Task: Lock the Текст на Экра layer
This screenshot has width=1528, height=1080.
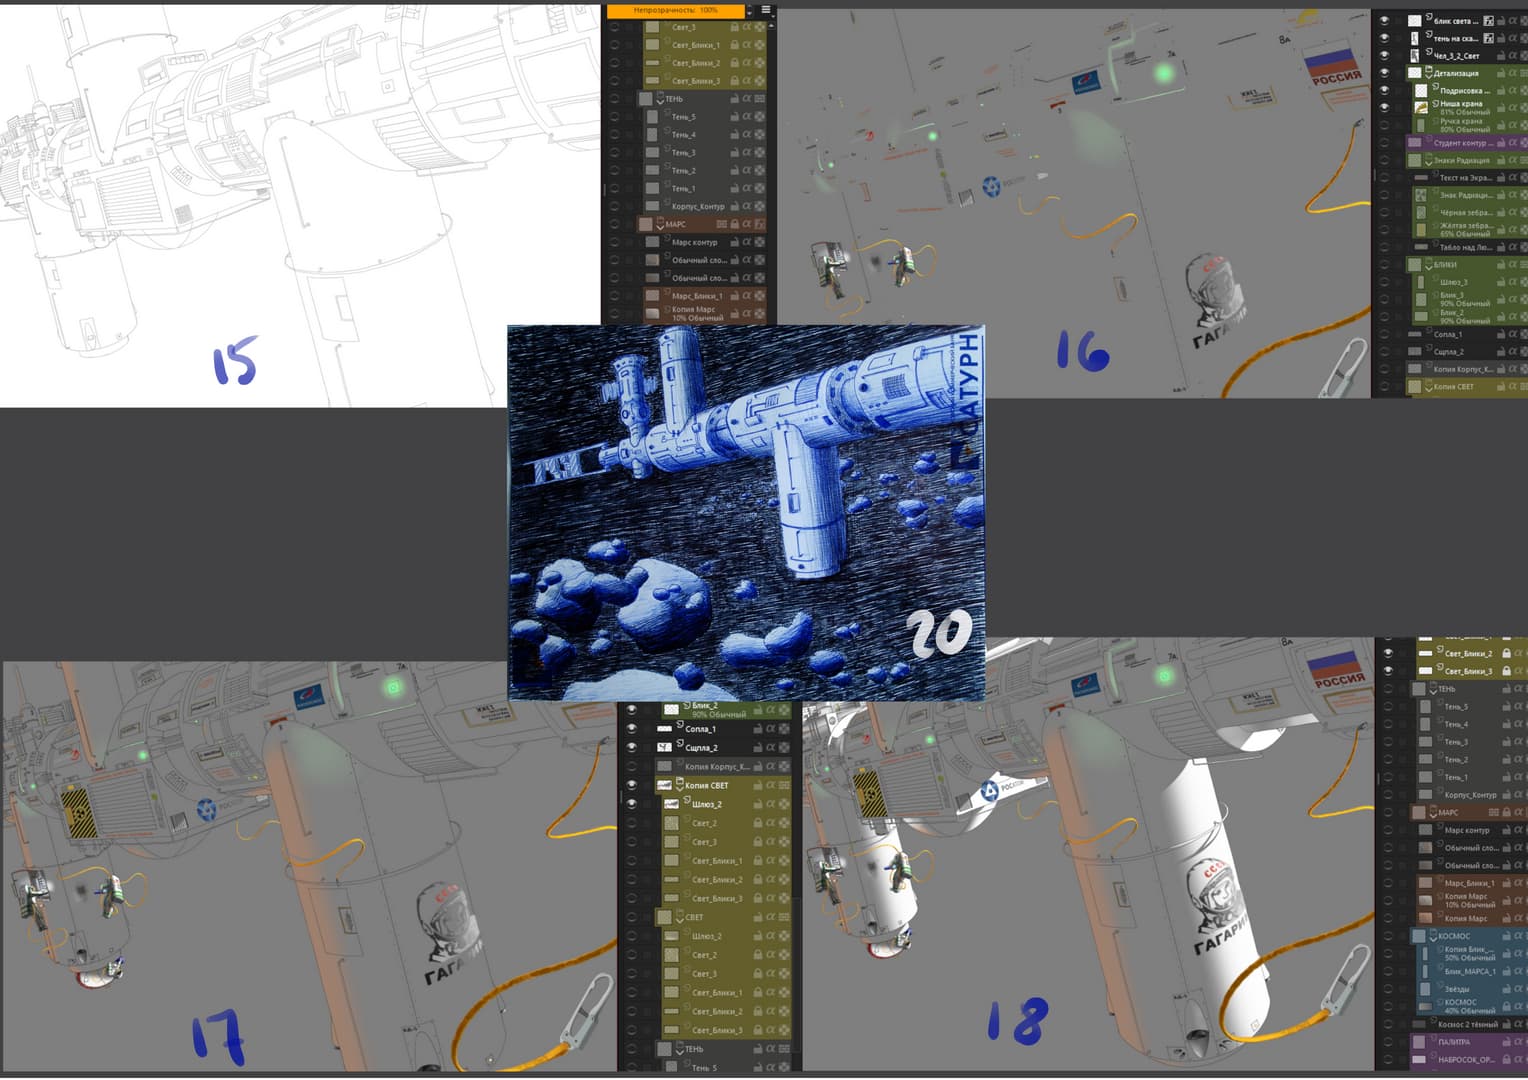Action: (x=1501, y=178)
